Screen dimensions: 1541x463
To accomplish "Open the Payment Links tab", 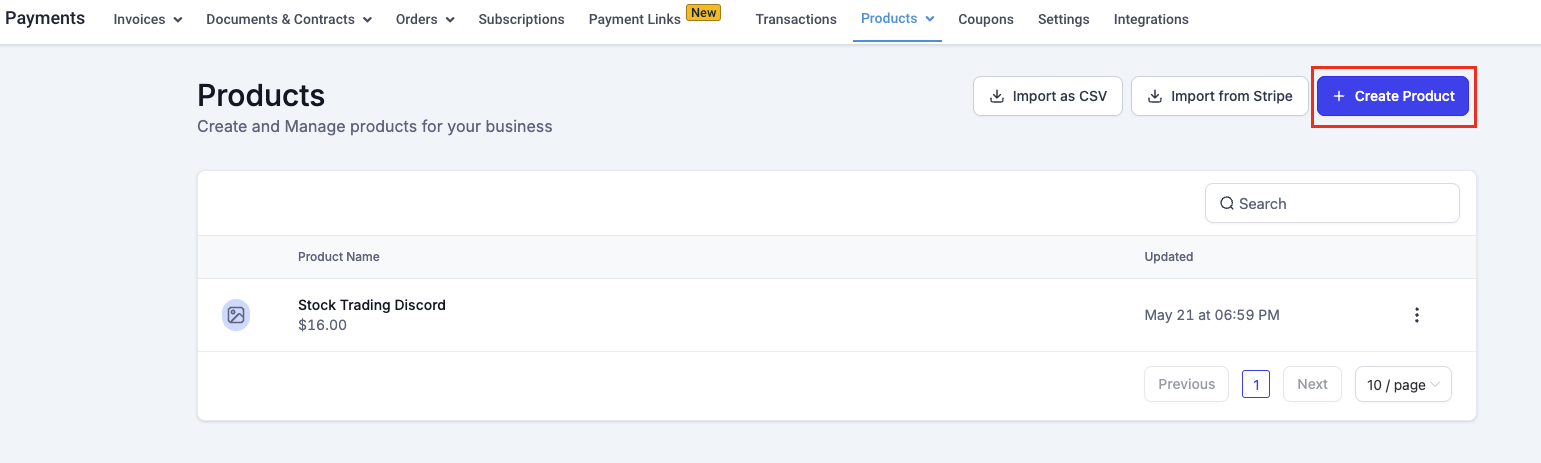I will click(635, 19).
